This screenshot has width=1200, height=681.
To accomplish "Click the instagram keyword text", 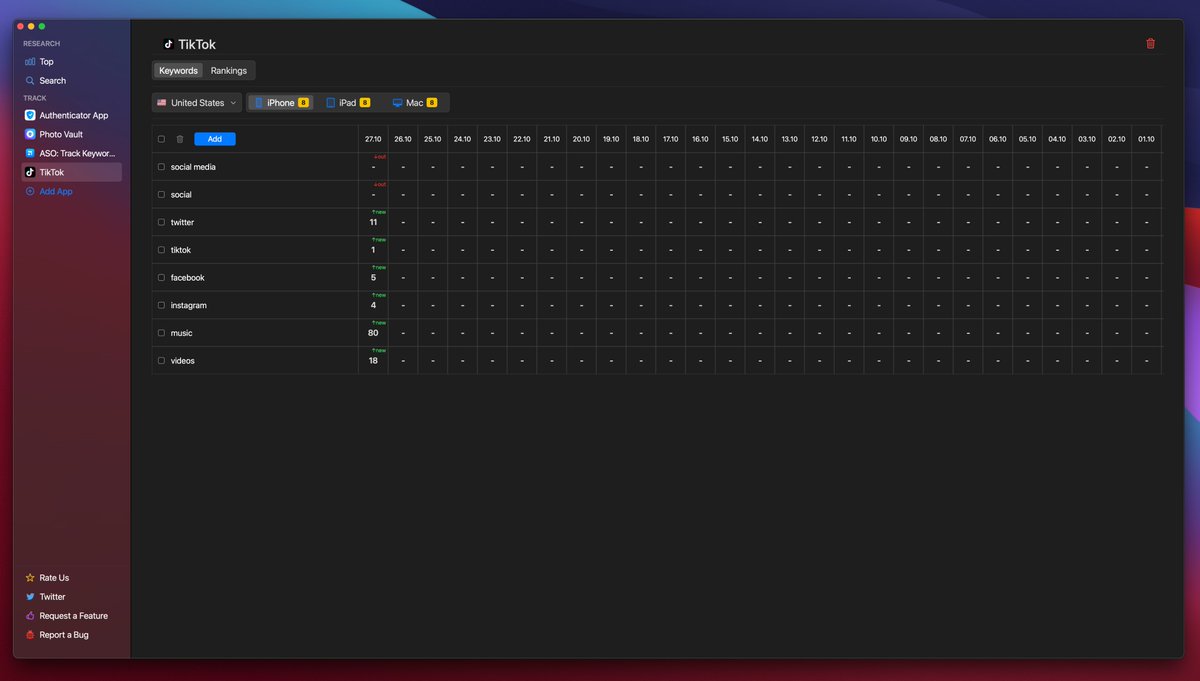I will pos(189,305).
